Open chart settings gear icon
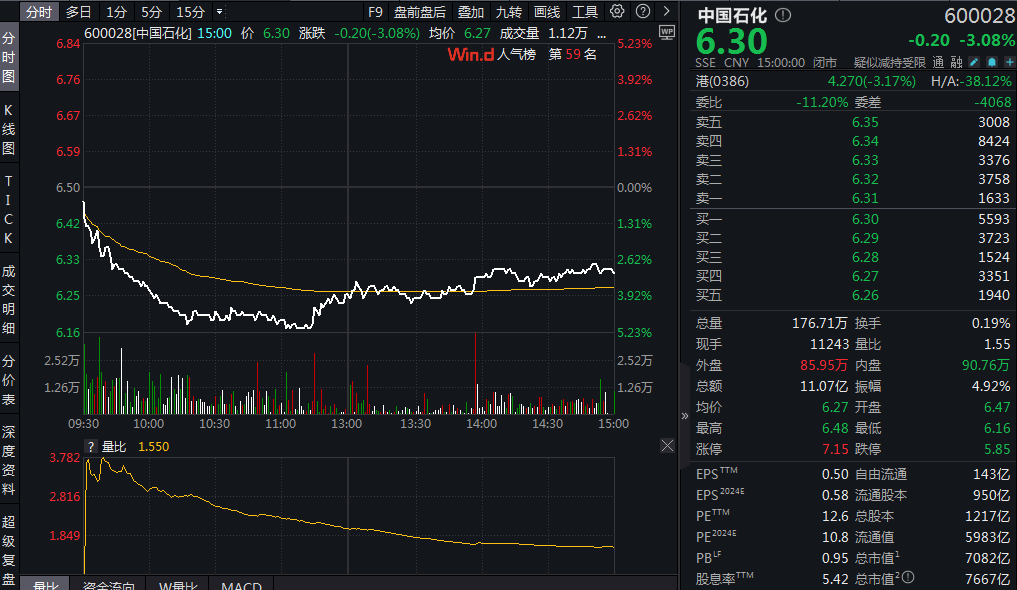Screen dimensions: 1017x590 click(x=617, y=12)
